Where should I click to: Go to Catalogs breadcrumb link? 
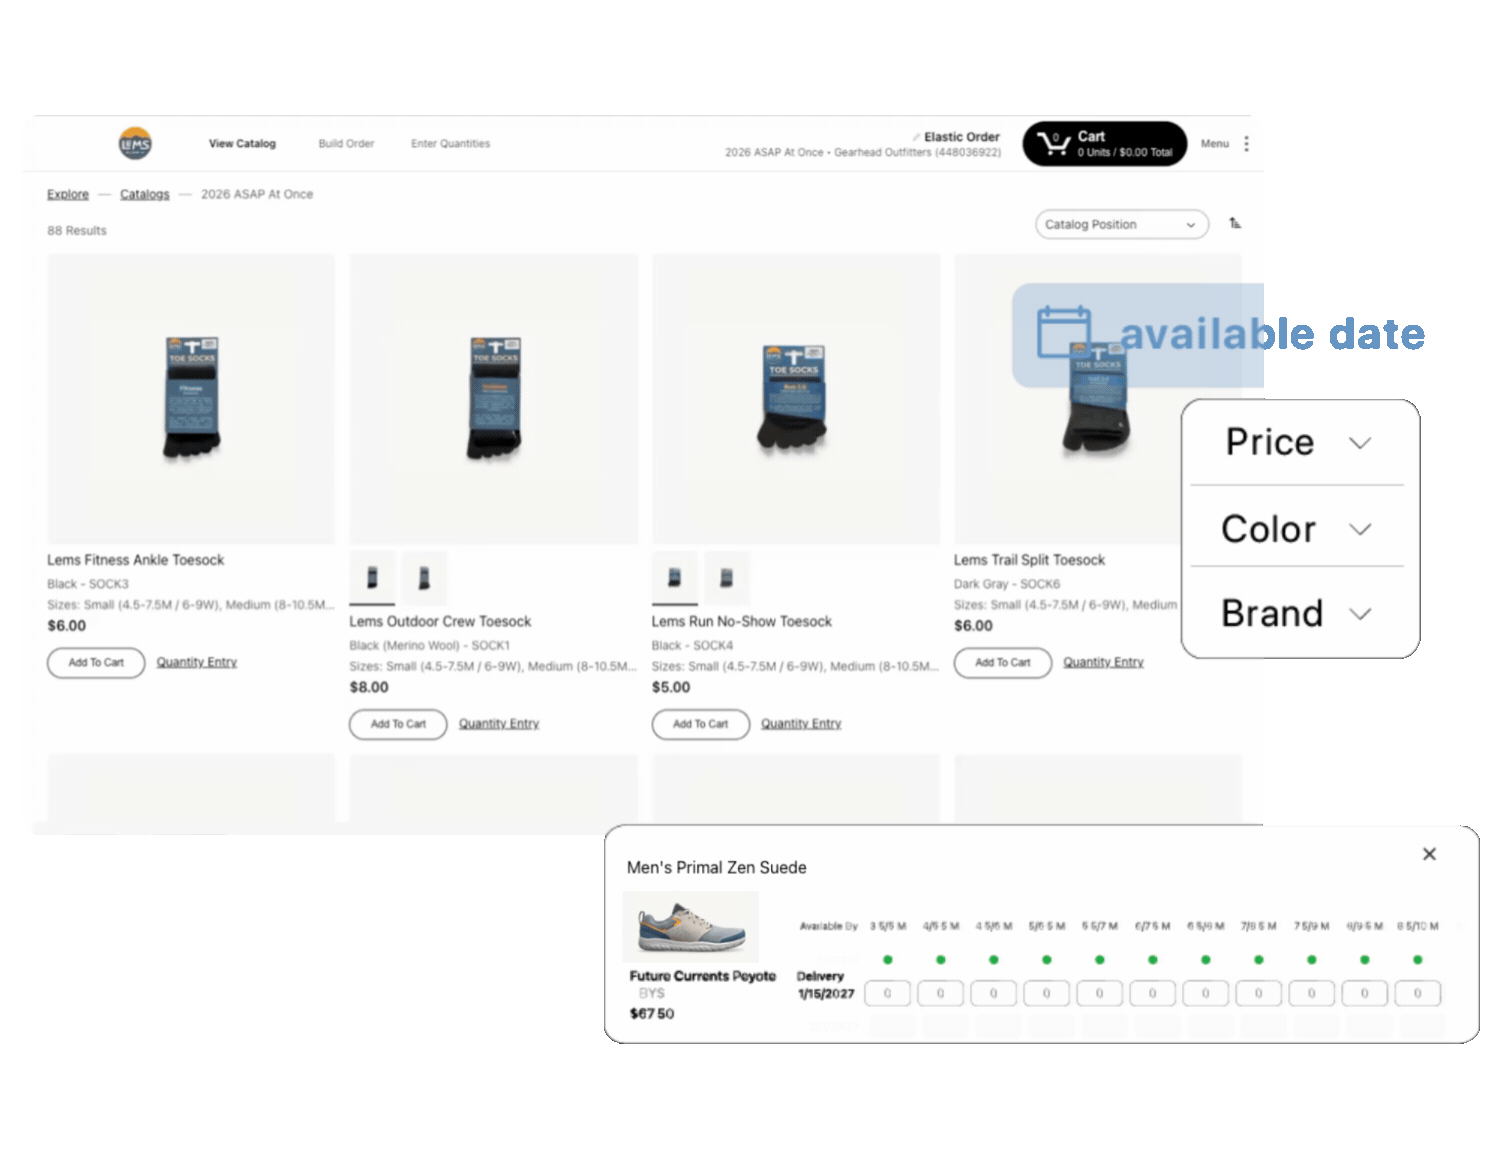(x=145, y=194)
